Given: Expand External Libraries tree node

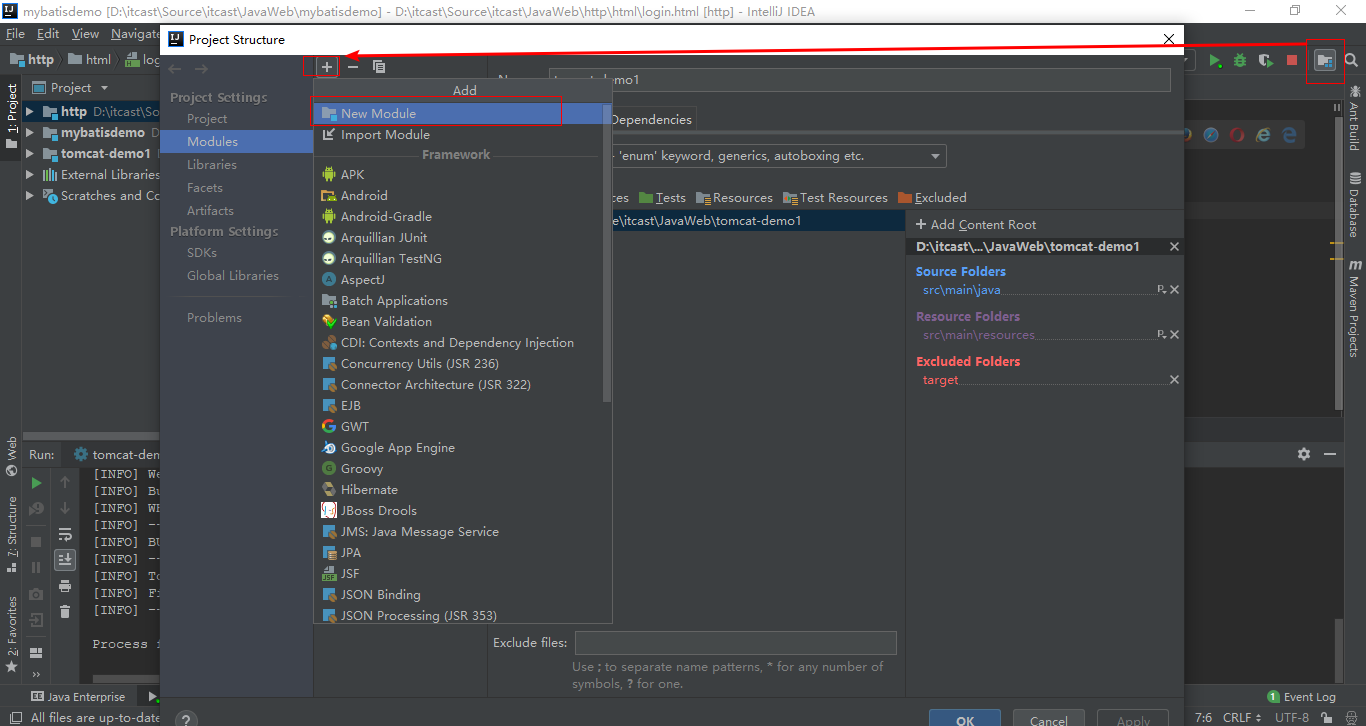Looking at the screenshot, I should [30, 175].
